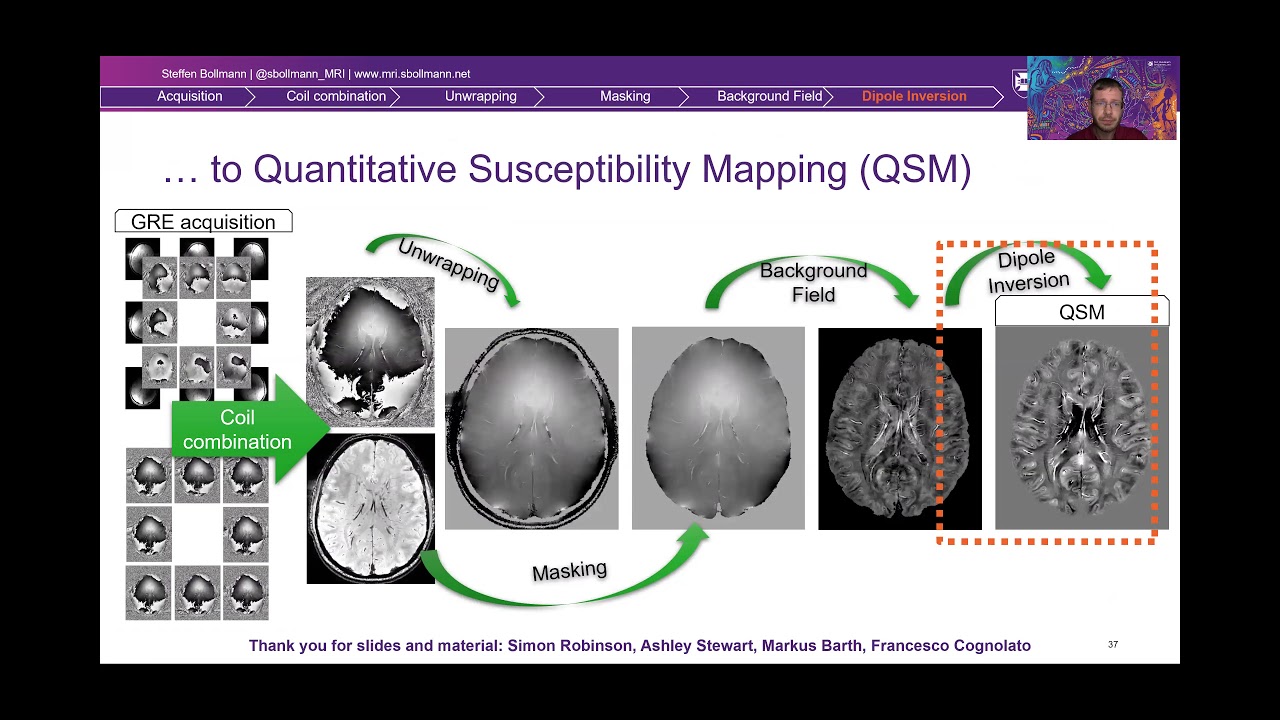
Task: Click the Dipole Inversion arrow label
Action: [1027, 271]
